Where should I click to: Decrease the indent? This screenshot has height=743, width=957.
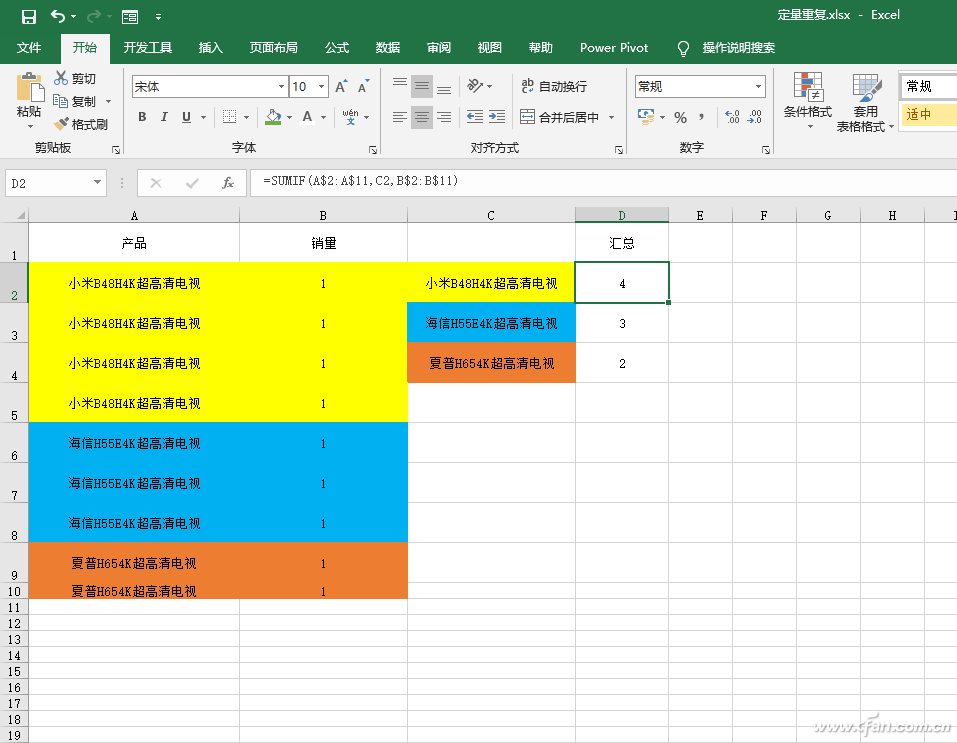coord(475,117)
